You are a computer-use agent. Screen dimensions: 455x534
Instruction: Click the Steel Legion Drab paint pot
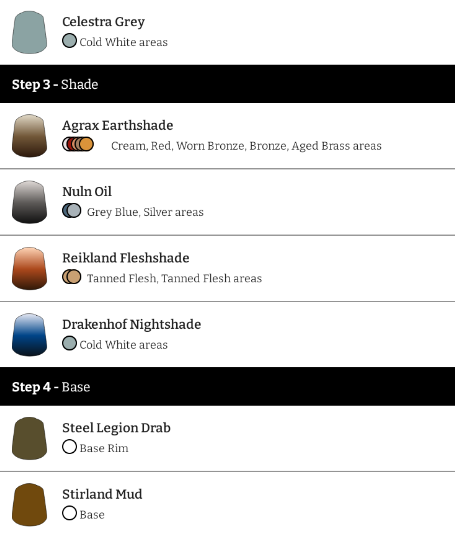(x=29, y=438)
